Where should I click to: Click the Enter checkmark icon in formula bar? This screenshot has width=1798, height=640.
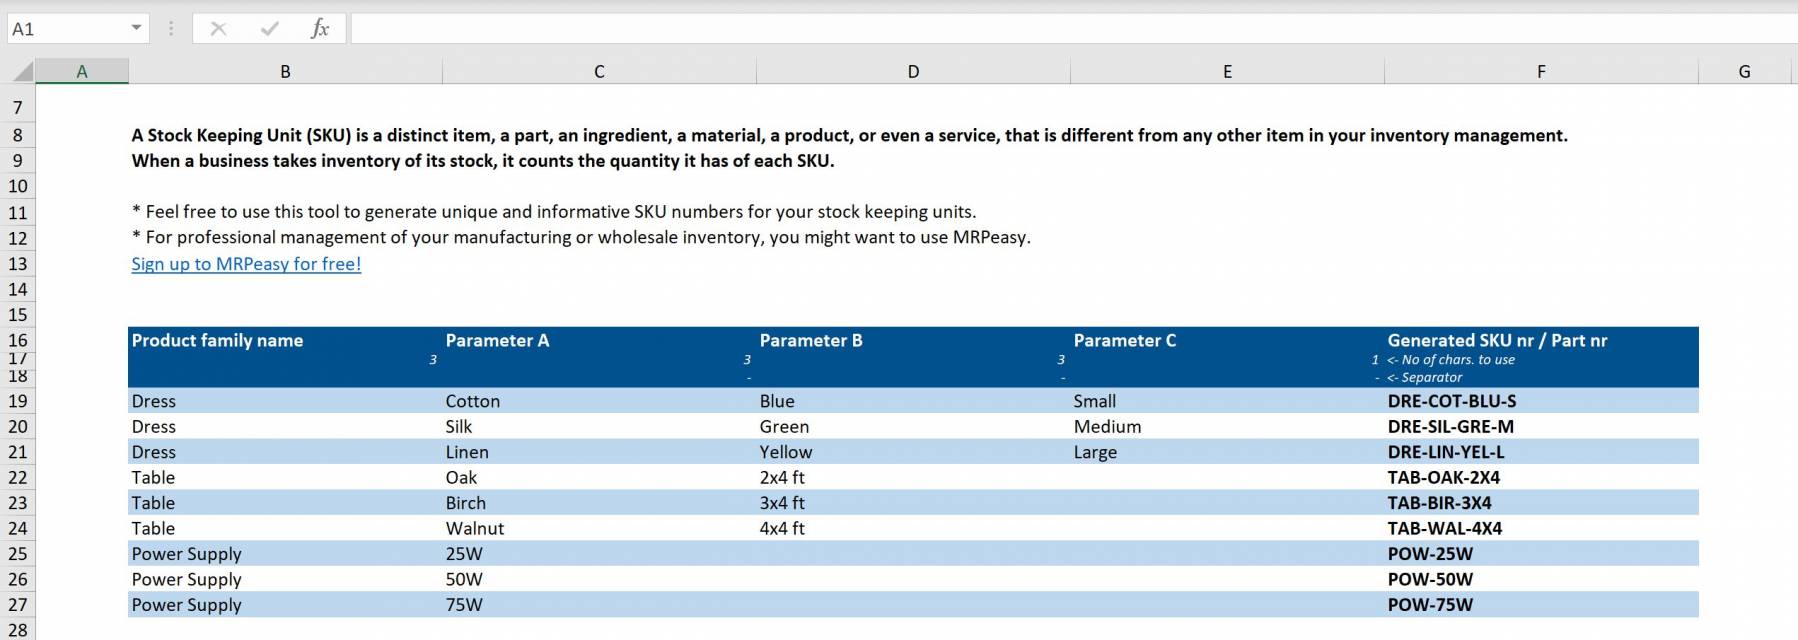[x=267, y=28]
